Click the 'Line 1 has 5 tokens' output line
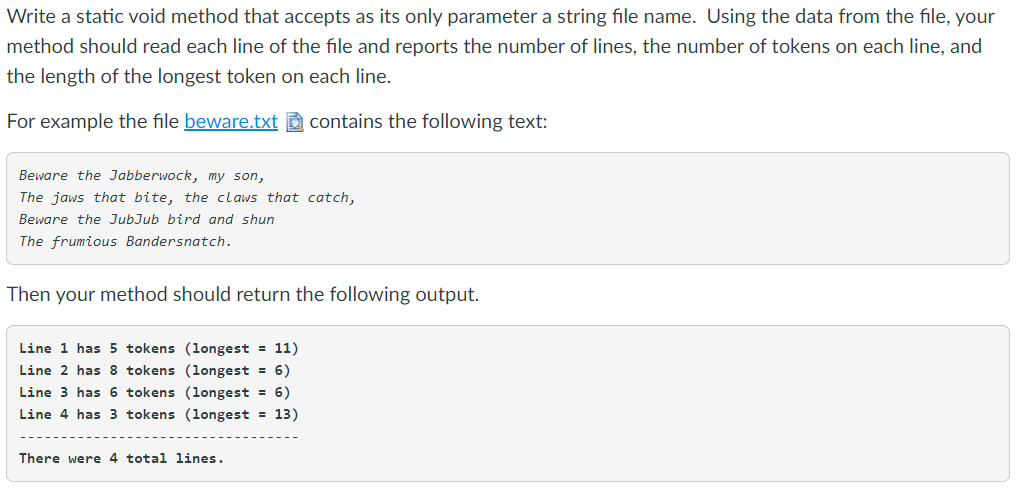Image resolution: width=1025 pixels, height=503 pixels. (159, 348)
